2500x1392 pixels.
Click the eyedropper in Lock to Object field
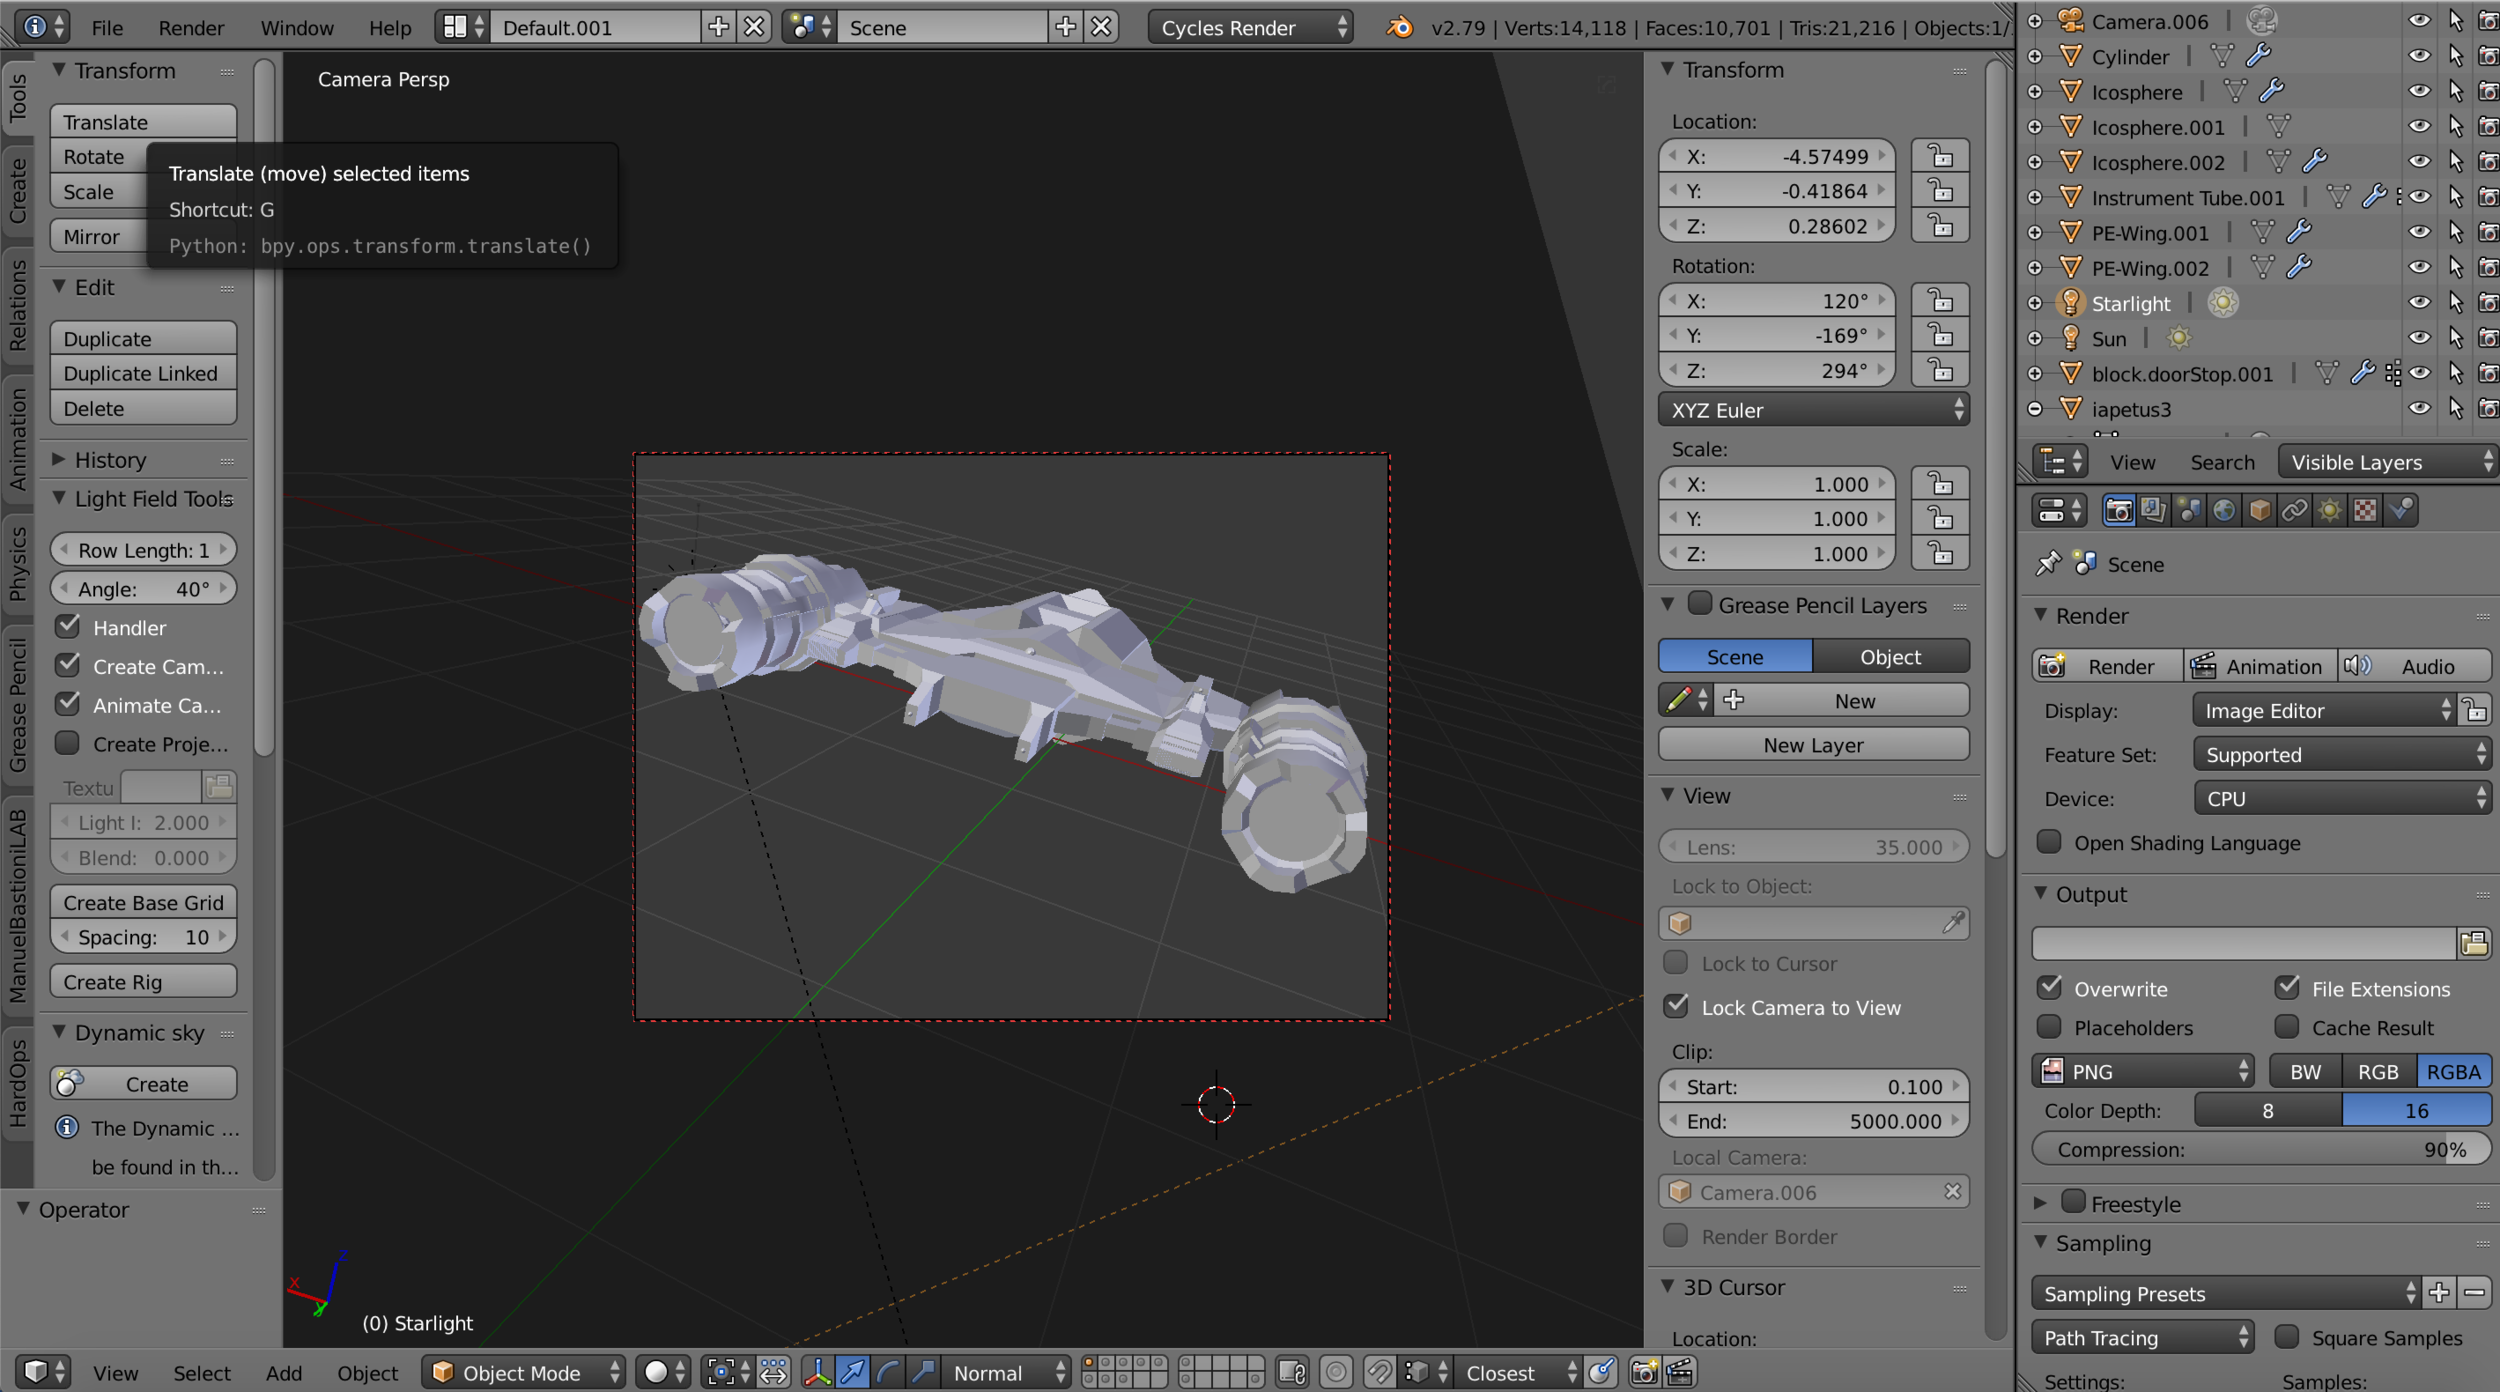[x=1952, y=922]
